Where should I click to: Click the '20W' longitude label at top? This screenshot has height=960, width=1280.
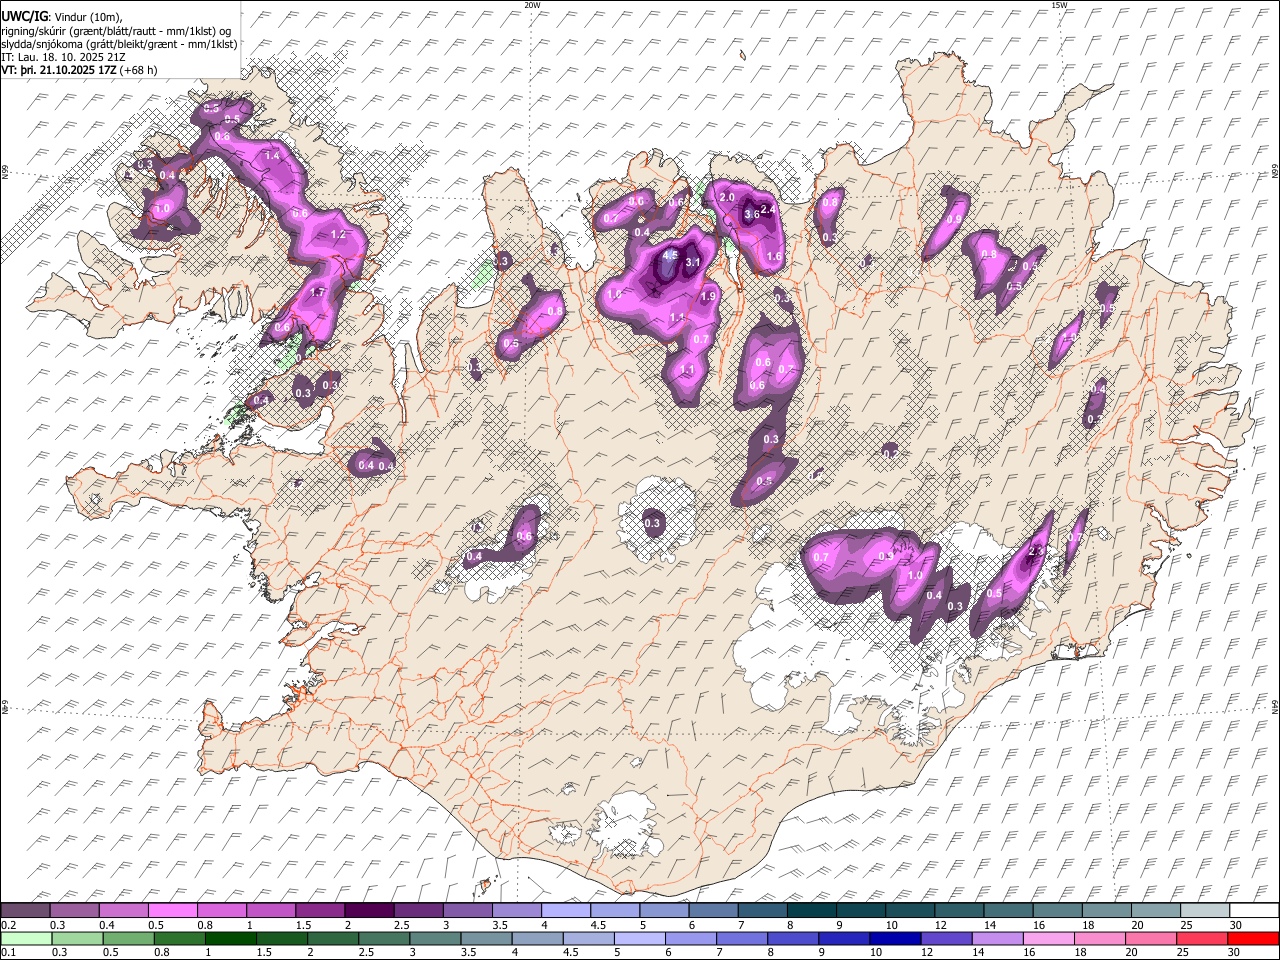coord(532,5)
